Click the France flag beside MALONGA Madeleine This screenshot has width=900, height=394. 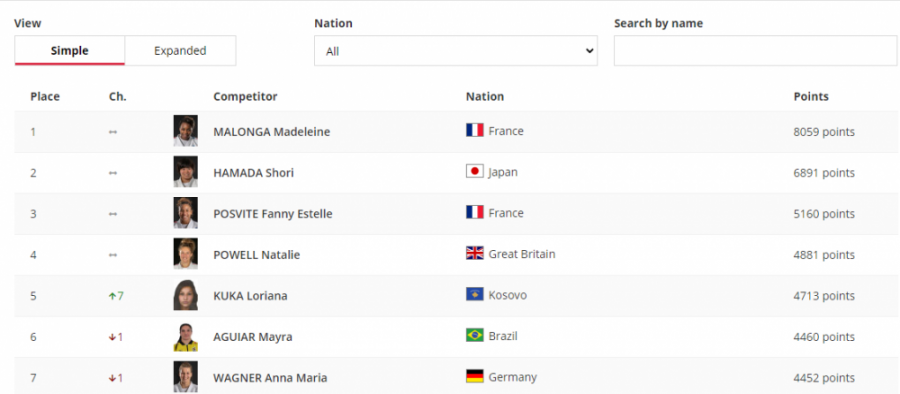pyautogui.click(x=475, y=130)
